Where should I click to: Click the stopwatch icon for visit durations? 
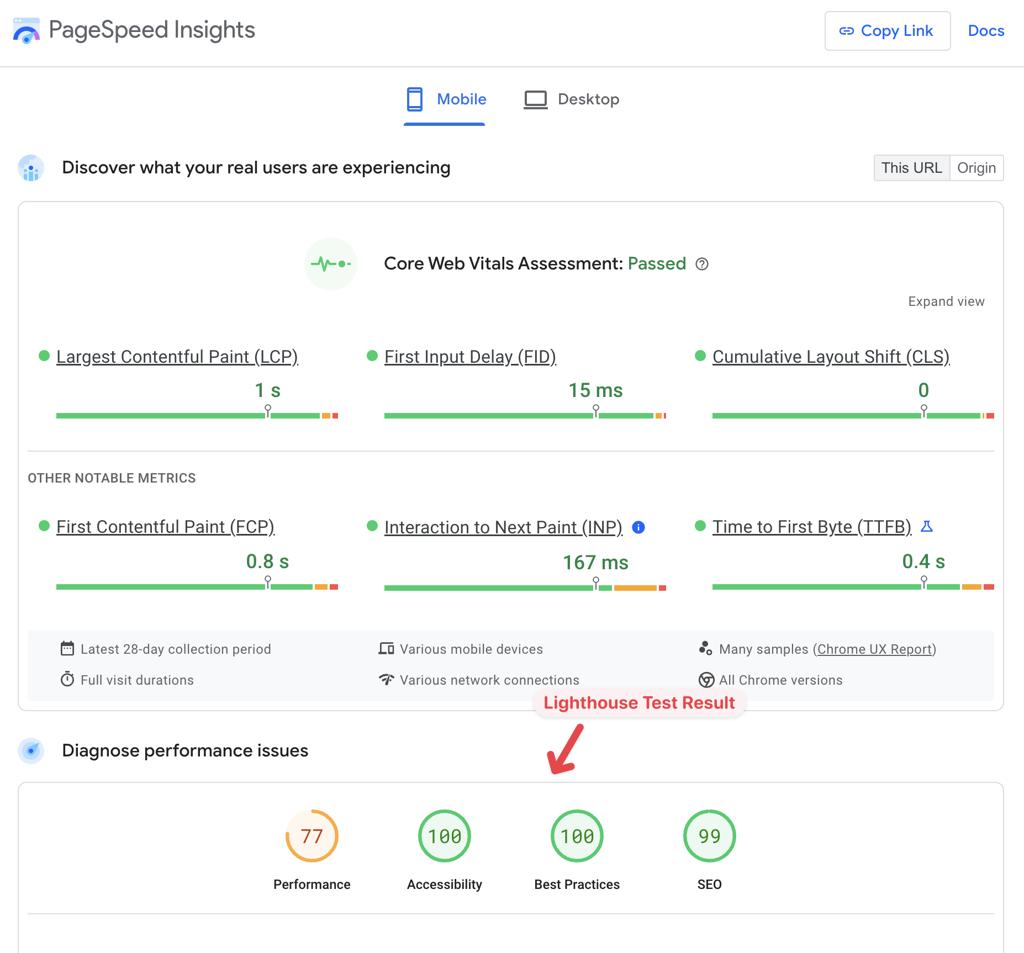click(67, 679)
